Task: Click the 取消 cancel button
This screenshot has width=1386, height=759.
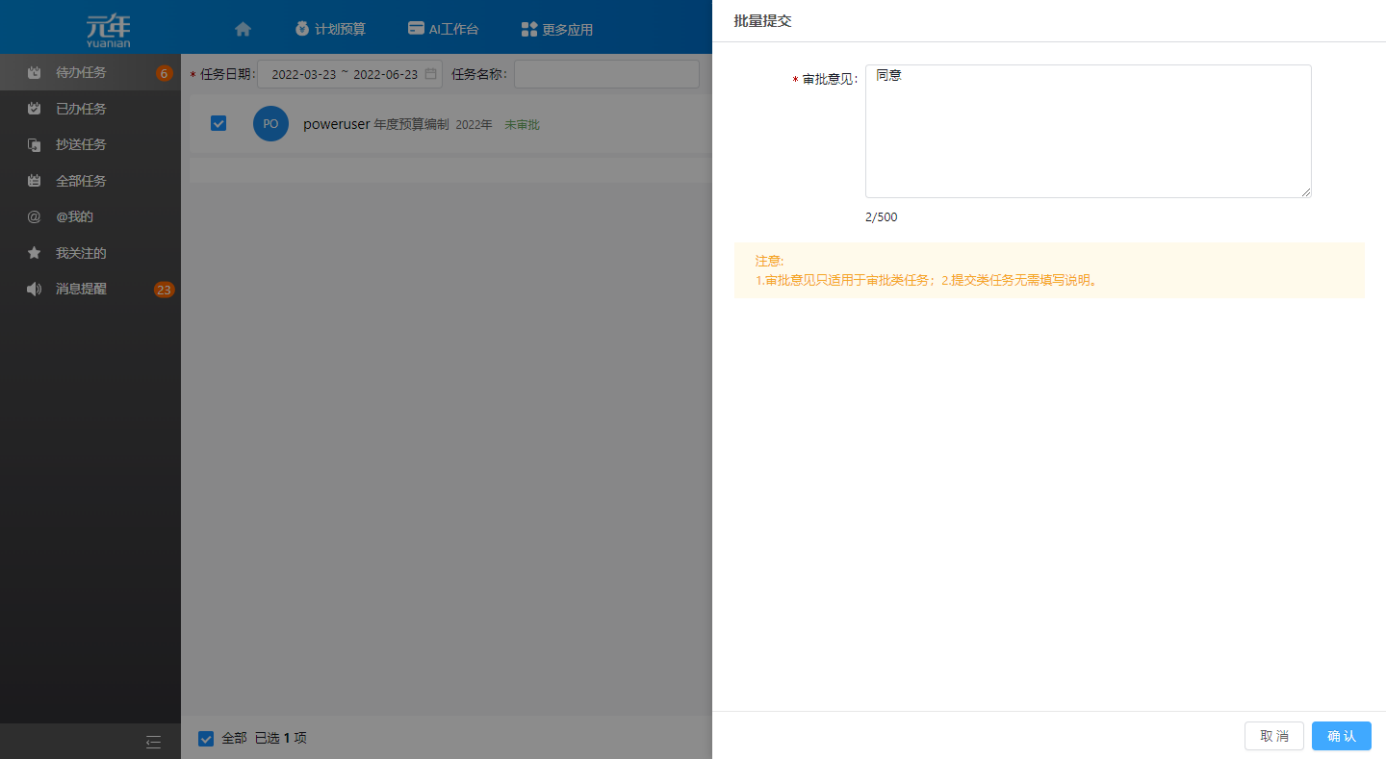Action: (x=1274, y=736)
